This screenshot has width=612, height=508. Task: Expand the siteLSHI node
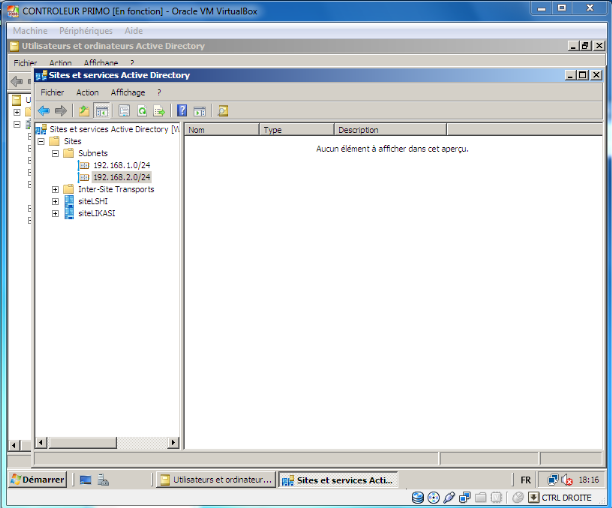[55, 202]
